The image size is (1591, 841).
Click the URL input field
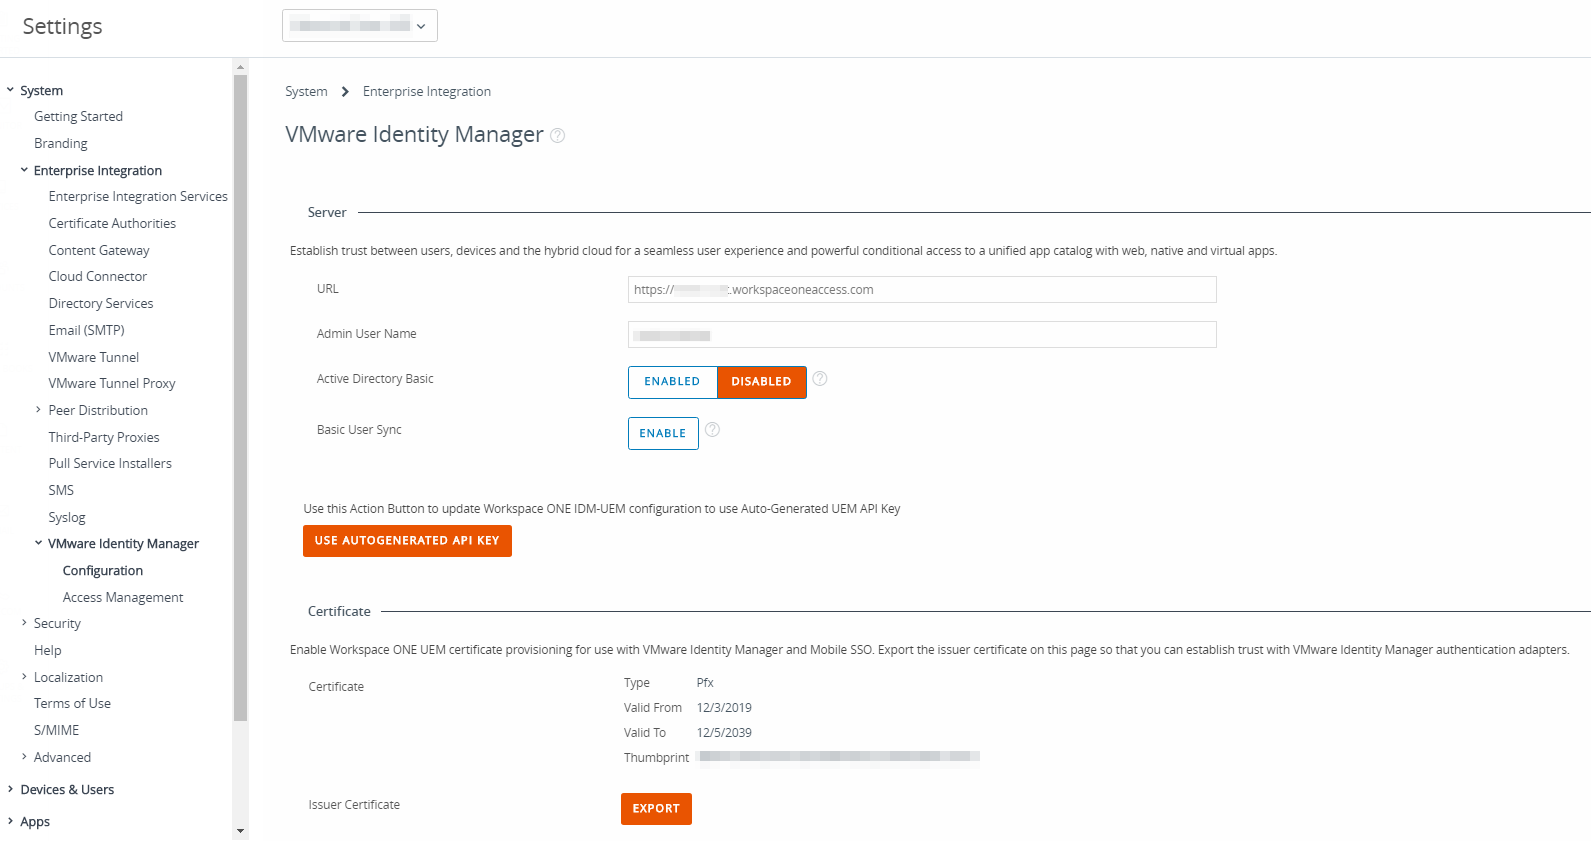(921, 290)
